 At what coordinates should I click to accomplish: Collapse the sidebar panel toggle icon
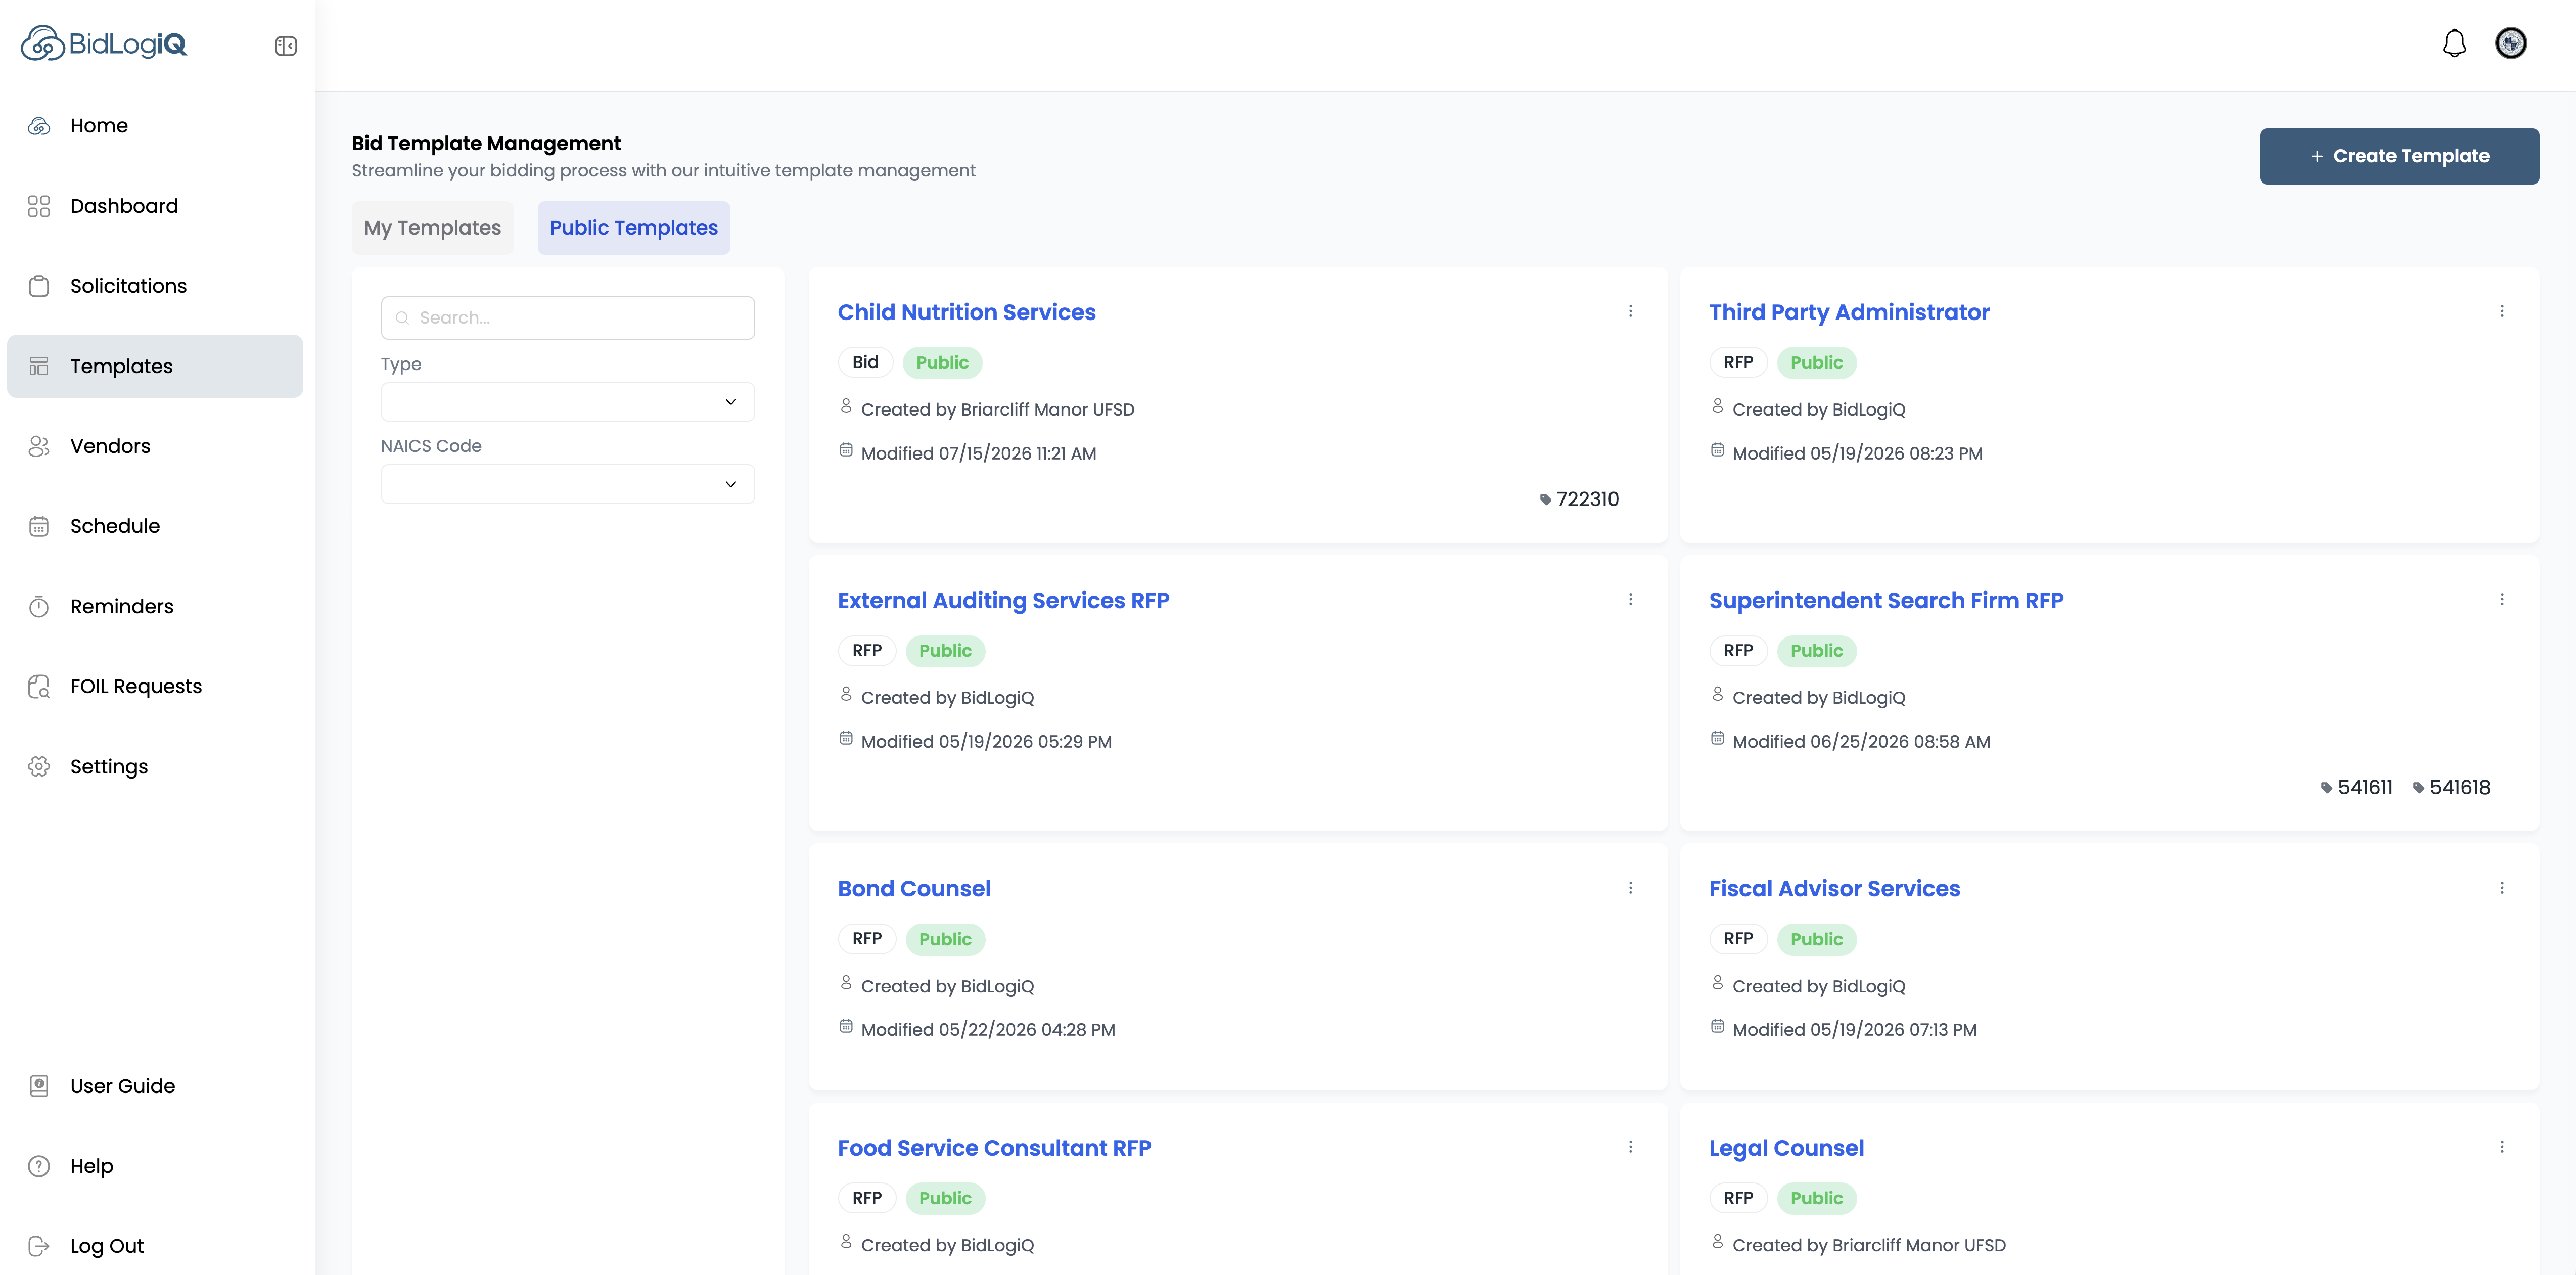(286, 46)
